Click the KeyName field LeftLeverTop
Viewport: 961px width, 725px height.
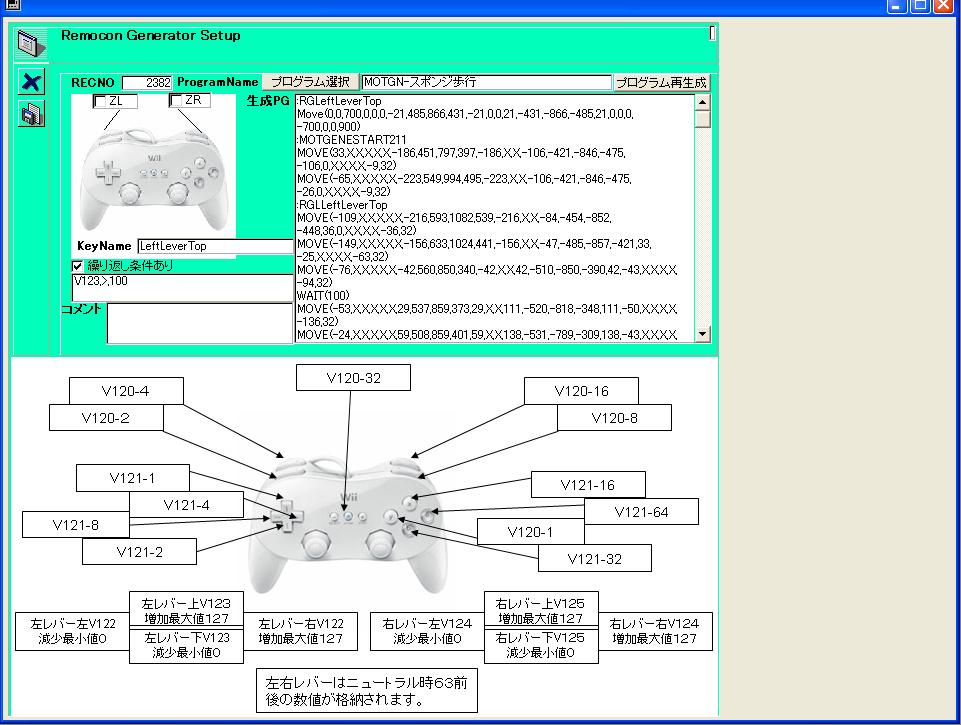(215, 246)
